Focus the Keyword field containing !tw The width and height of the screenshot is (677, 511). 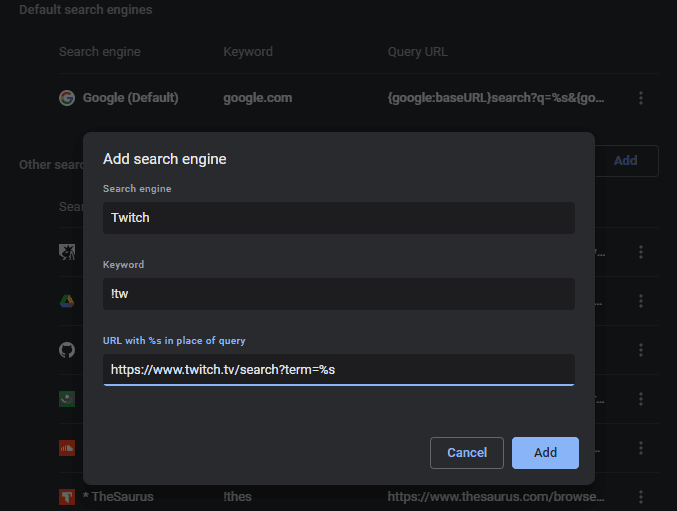(338, 293)
